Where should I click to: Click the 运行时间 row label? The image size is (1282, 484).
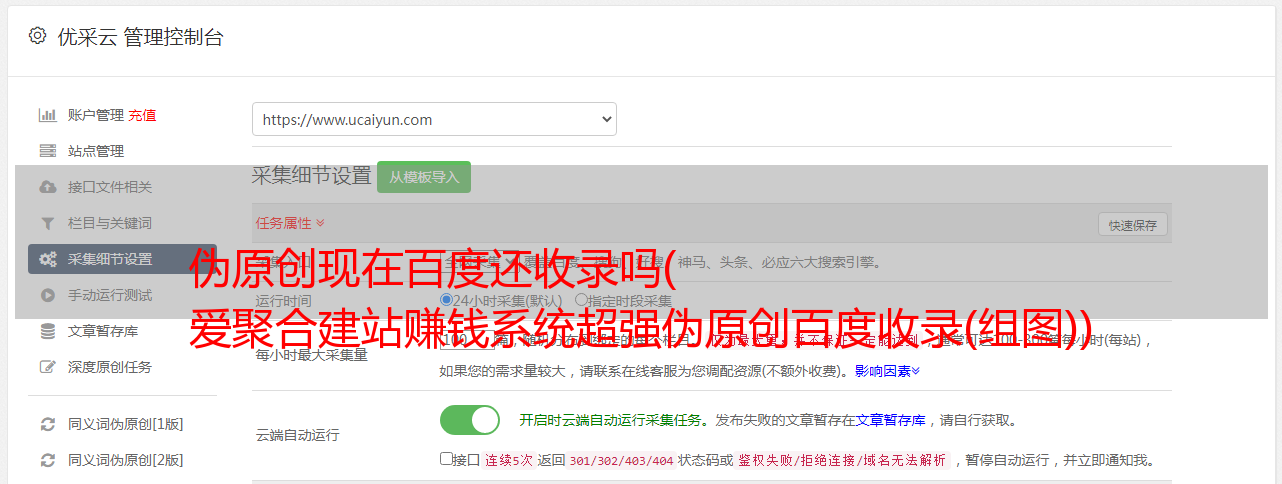point(283,300)
